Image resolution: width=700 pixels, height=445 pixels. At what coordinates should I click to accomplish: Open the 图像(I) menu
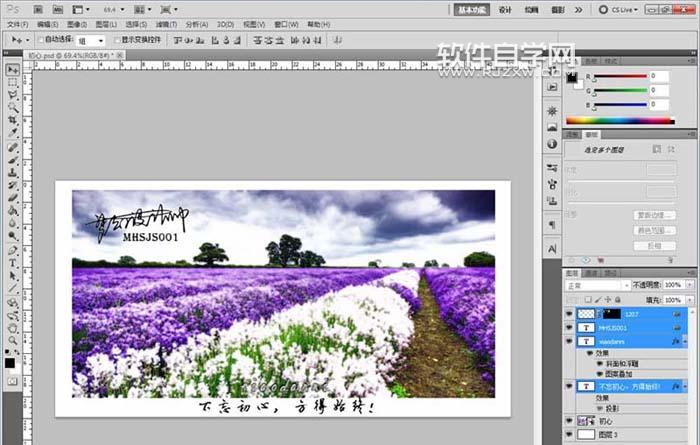[77, 24]
